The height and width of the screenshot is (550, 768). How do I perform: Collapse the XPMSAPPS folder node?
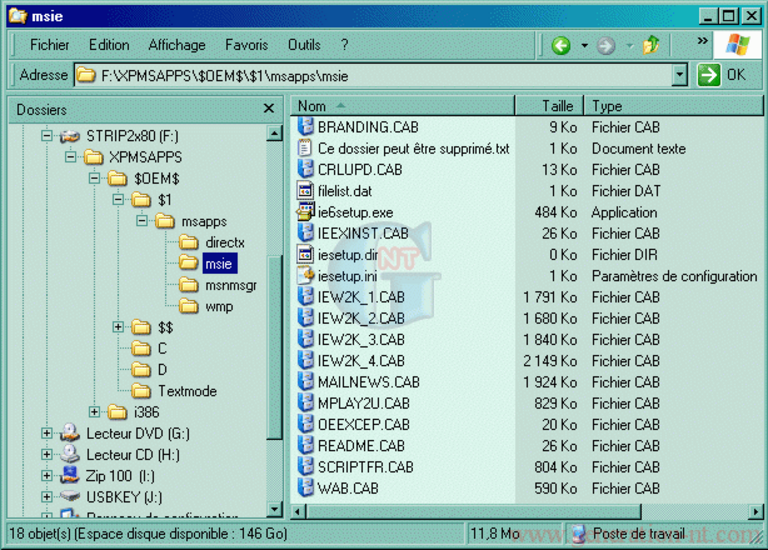click(x=71, y=157)
